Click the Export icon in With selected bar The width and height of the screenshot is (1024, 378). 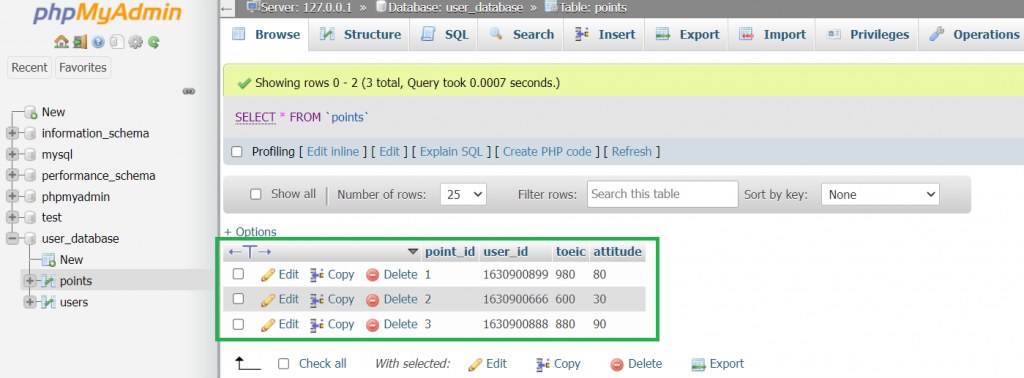click(x=699, y=364)
